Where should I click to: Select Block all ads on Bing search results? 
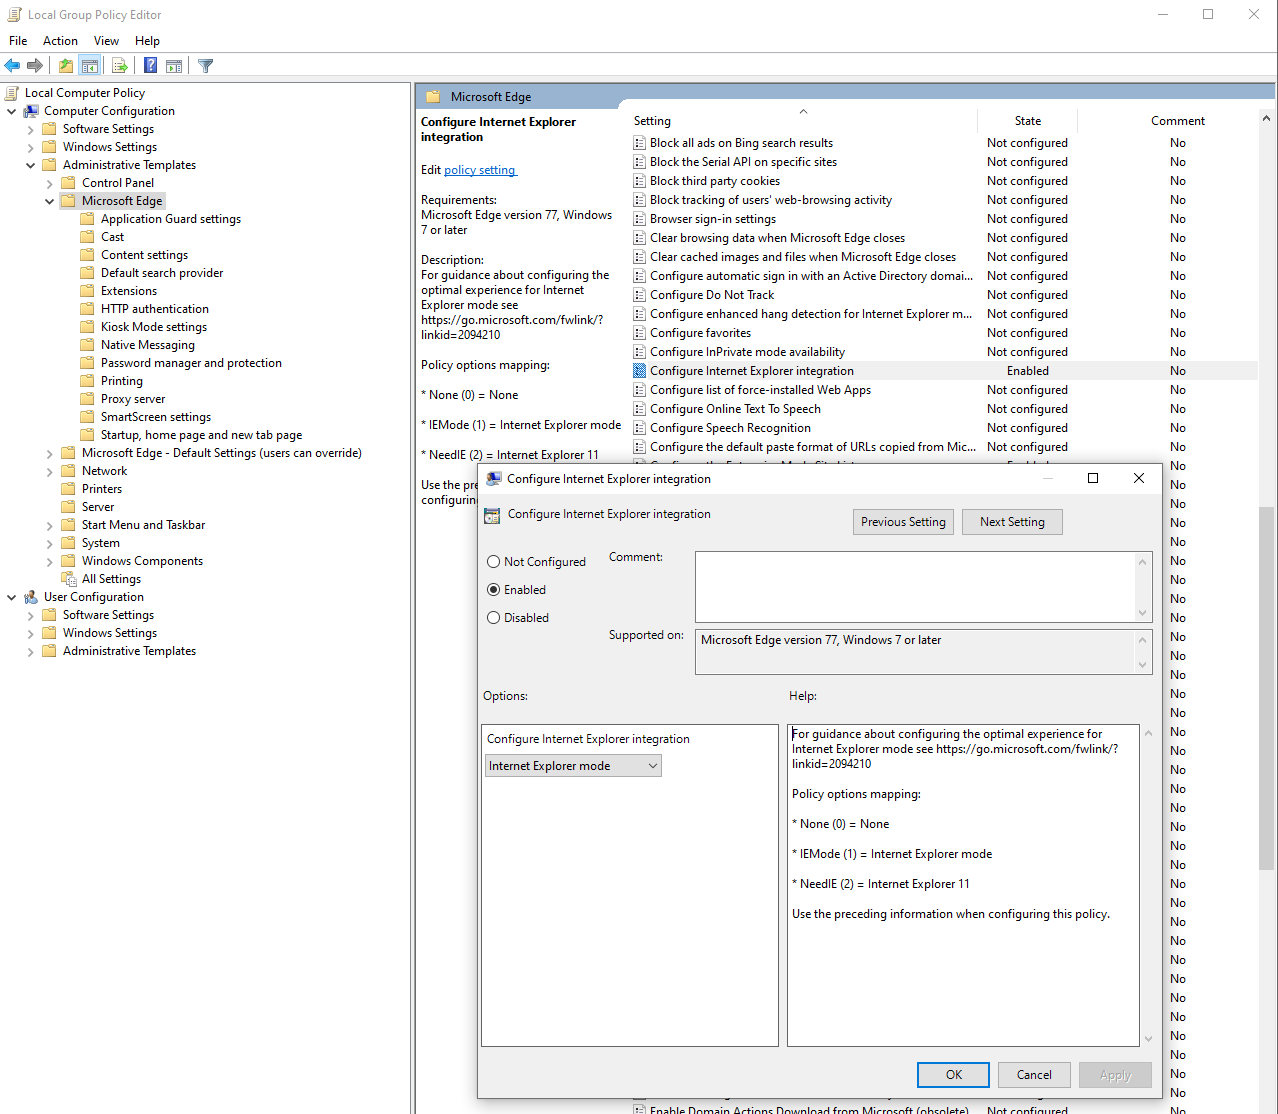click(741, 143)
